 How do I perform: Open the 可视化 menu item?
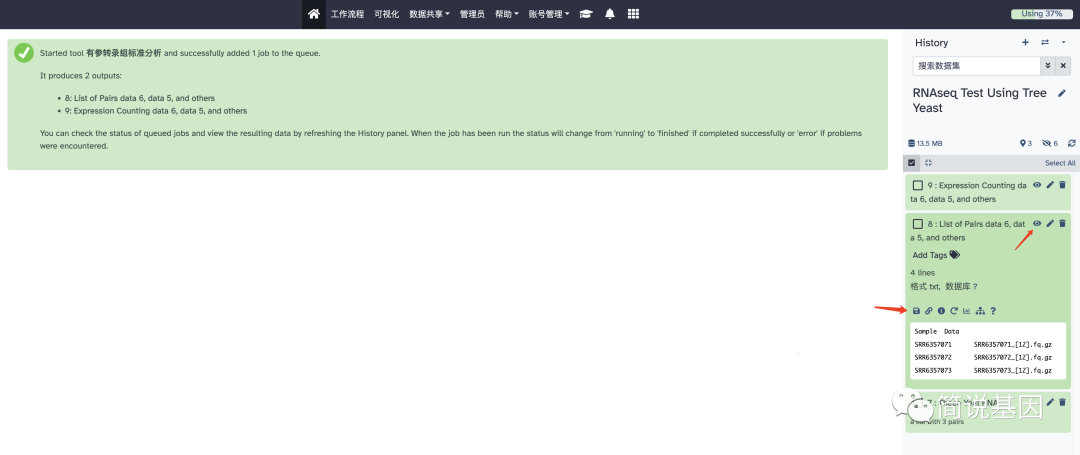(x=386, y=14)
